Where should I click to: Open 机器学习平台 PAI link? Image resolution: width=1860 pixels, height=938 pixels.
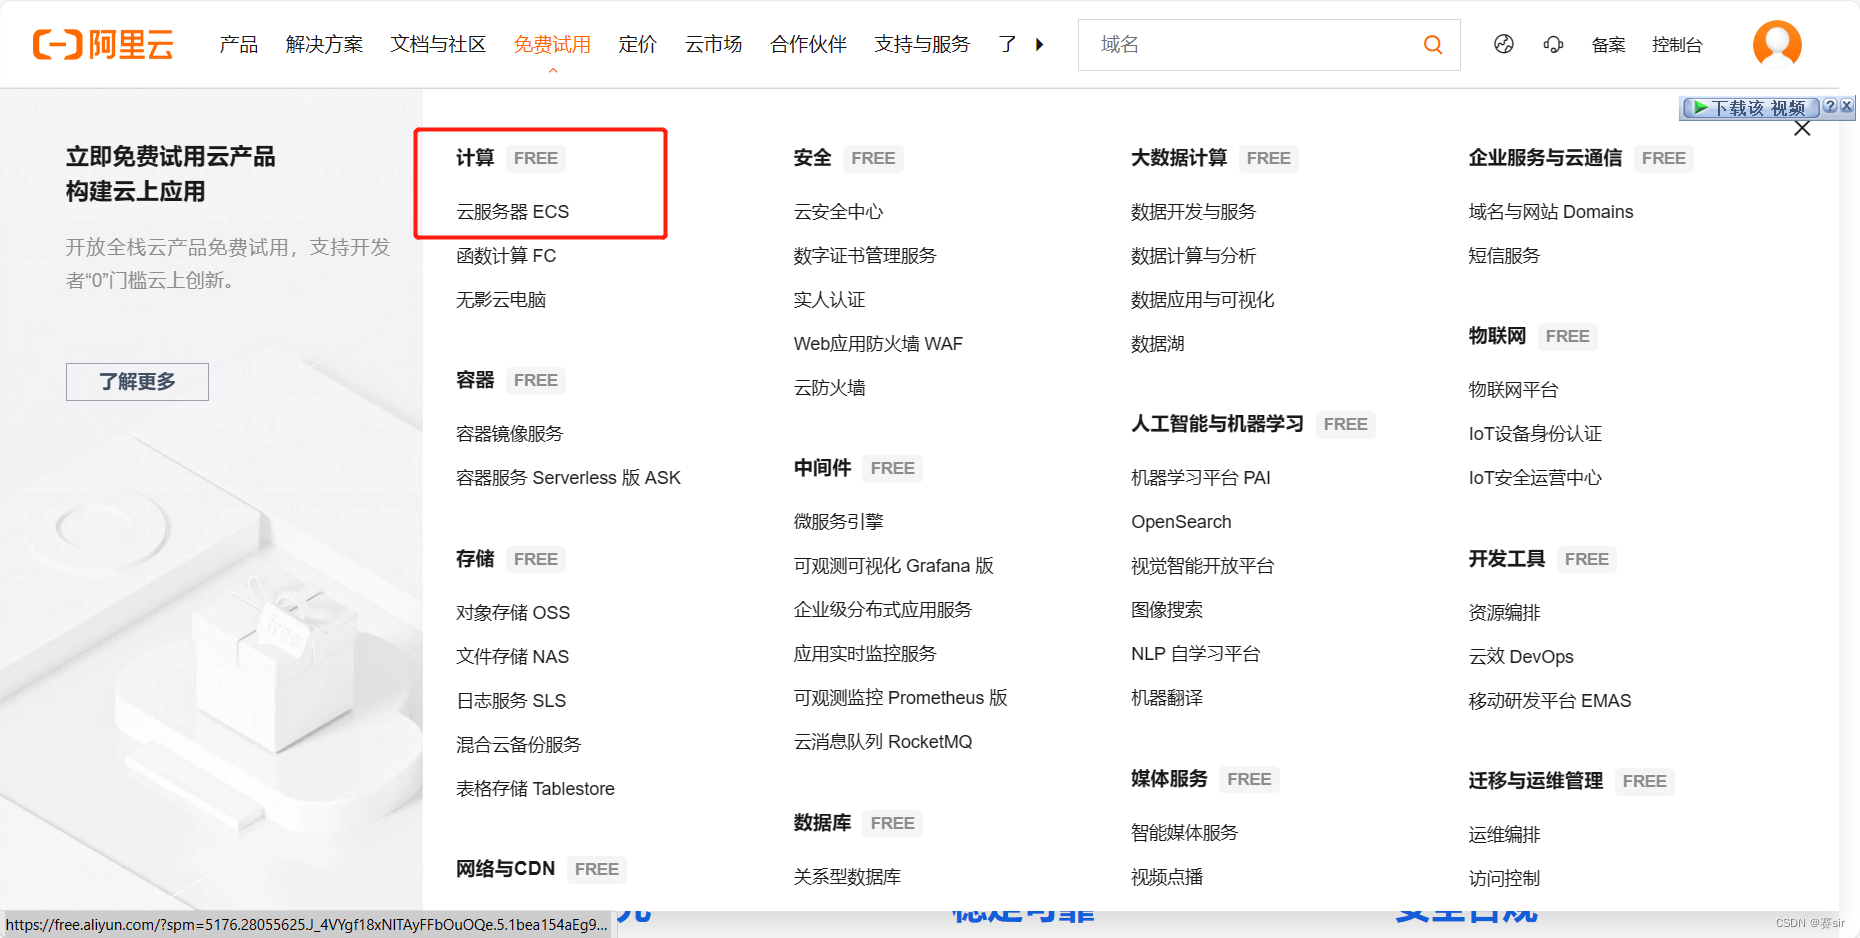pos(1200,477)
